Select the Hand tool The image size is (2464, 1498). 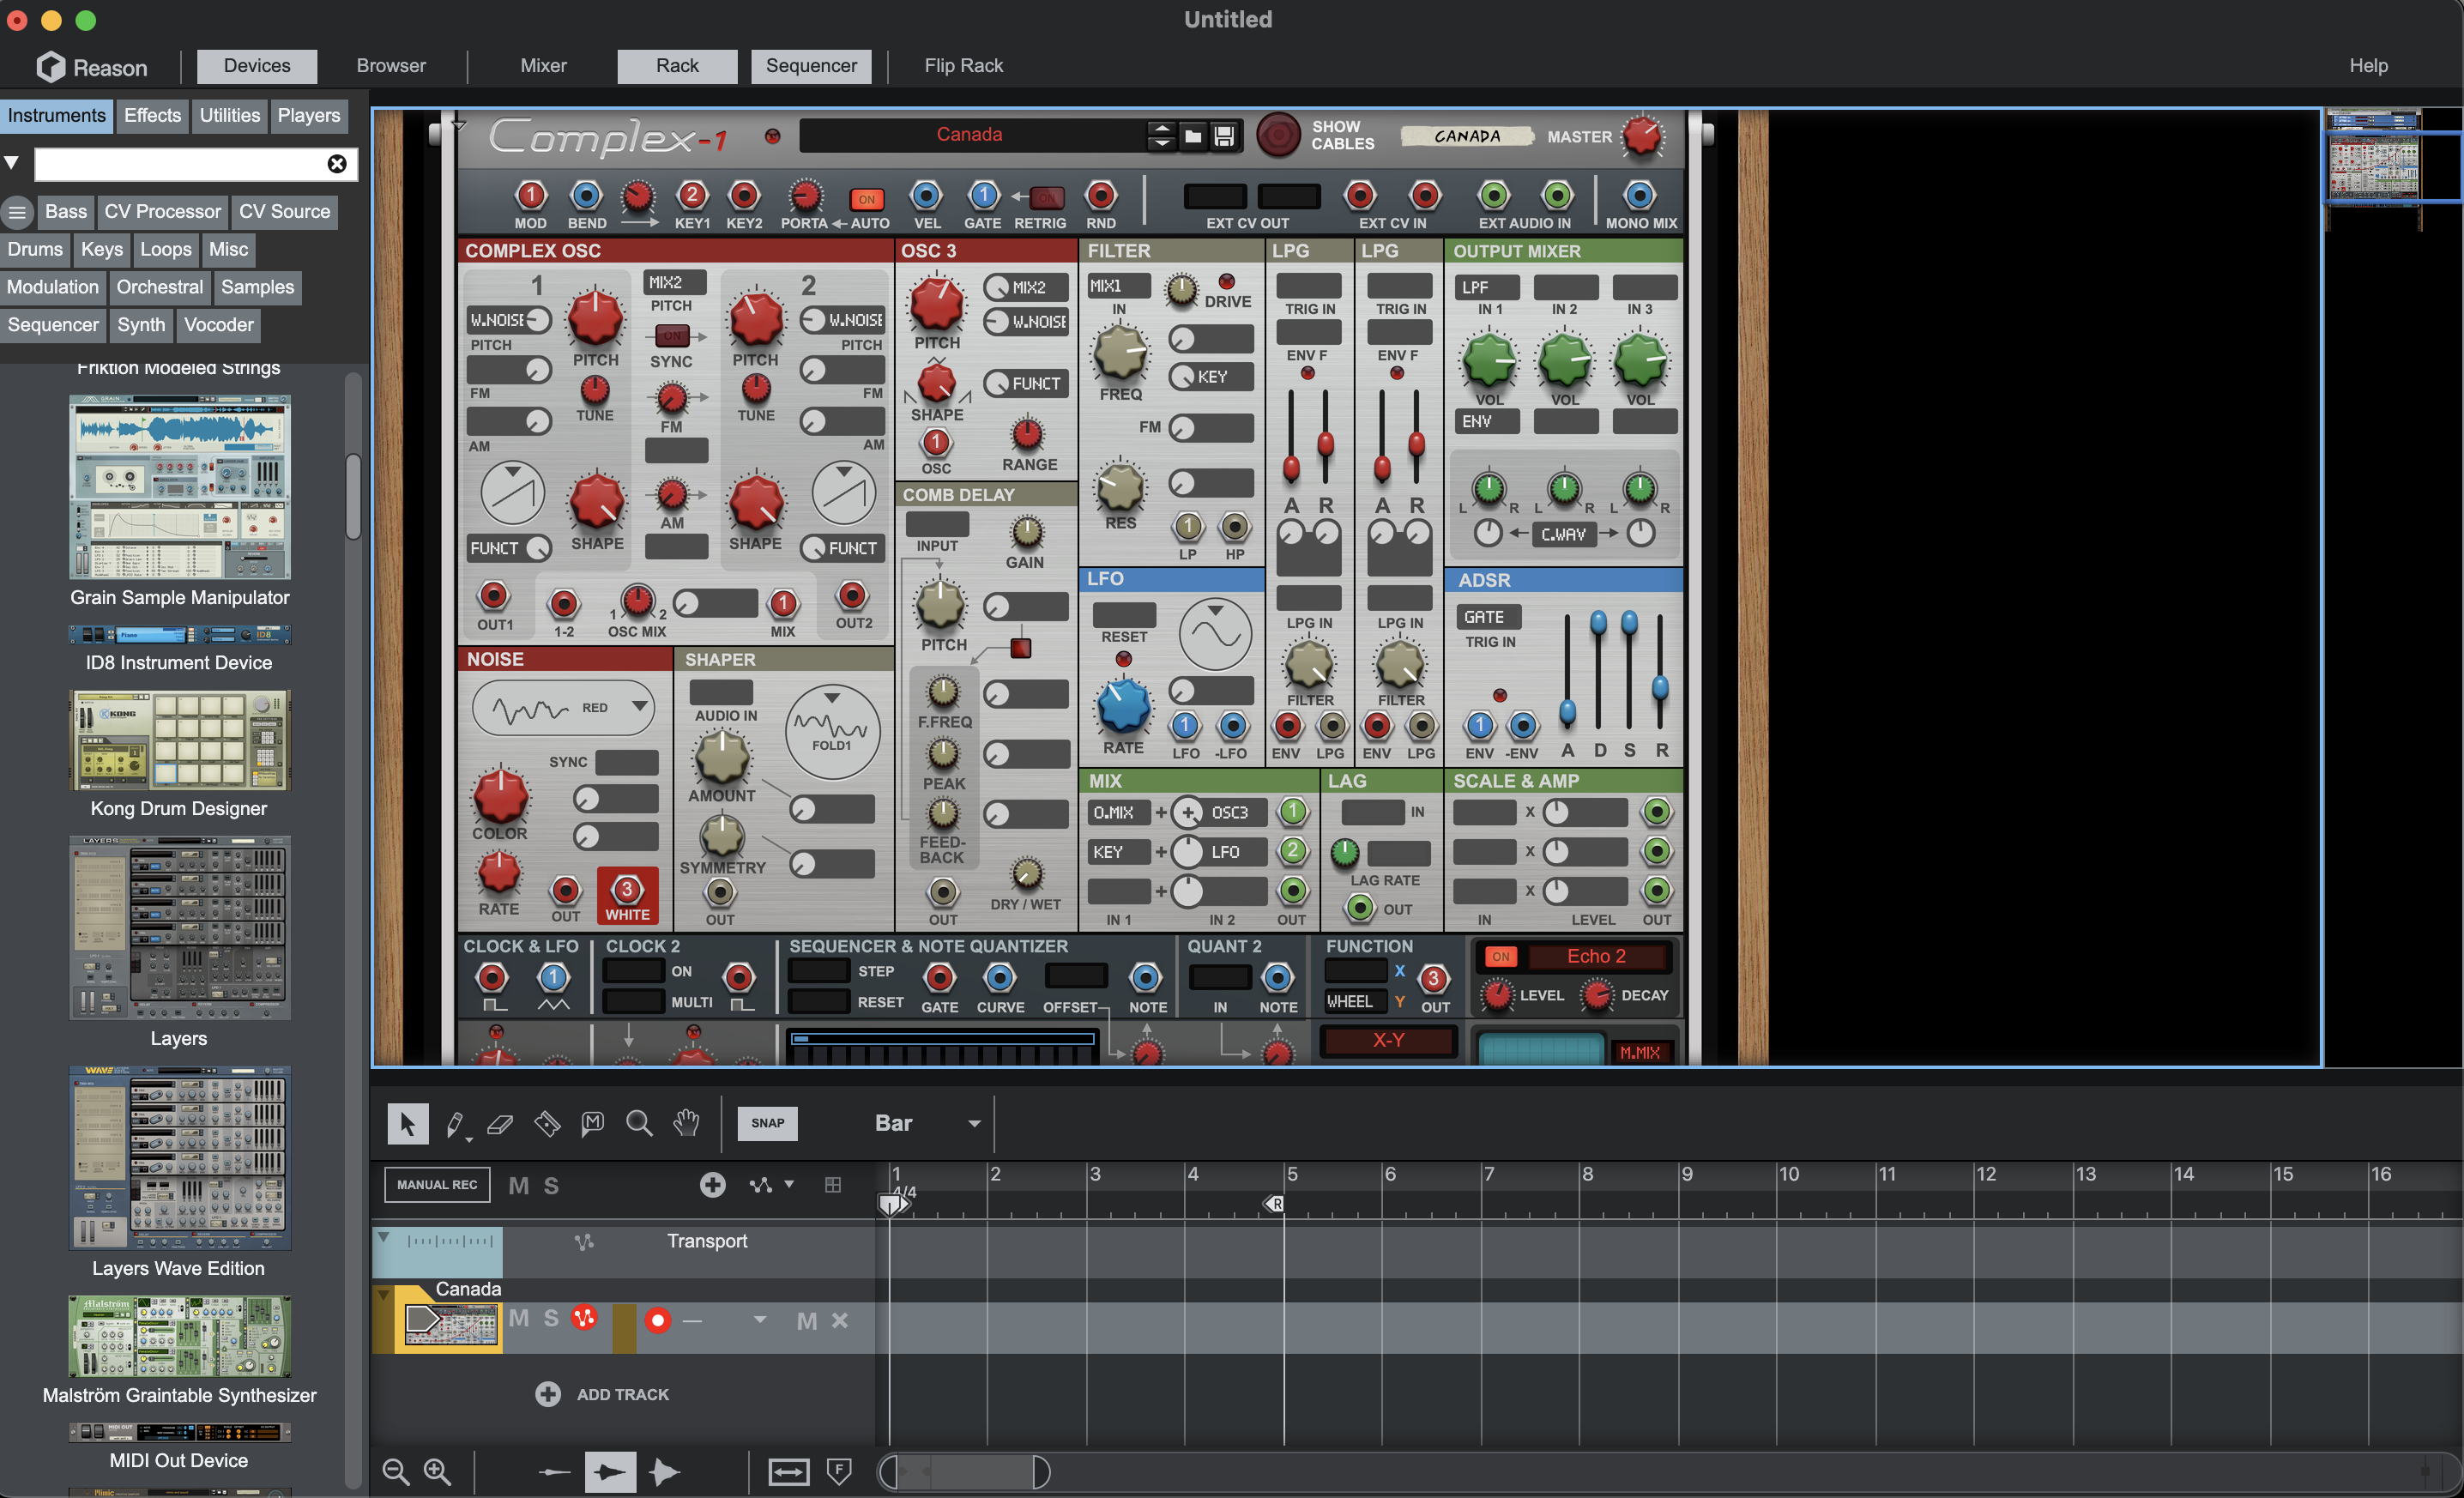pyautogui.click(x=686, y=1123)
